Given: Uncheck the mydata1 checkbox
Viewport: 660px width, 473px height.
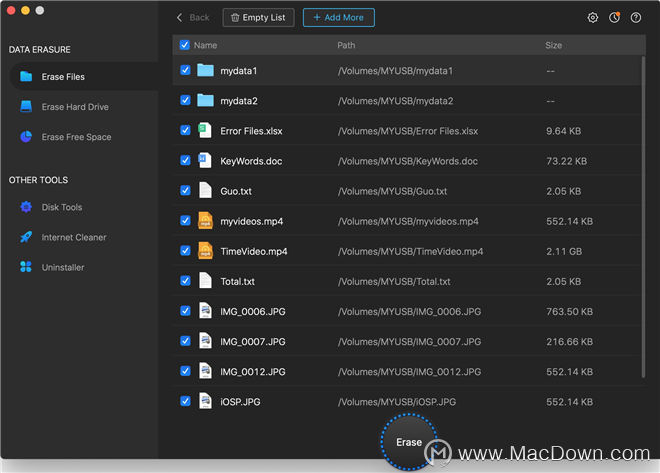Looking at the screenshot, I should coord(185,70).
